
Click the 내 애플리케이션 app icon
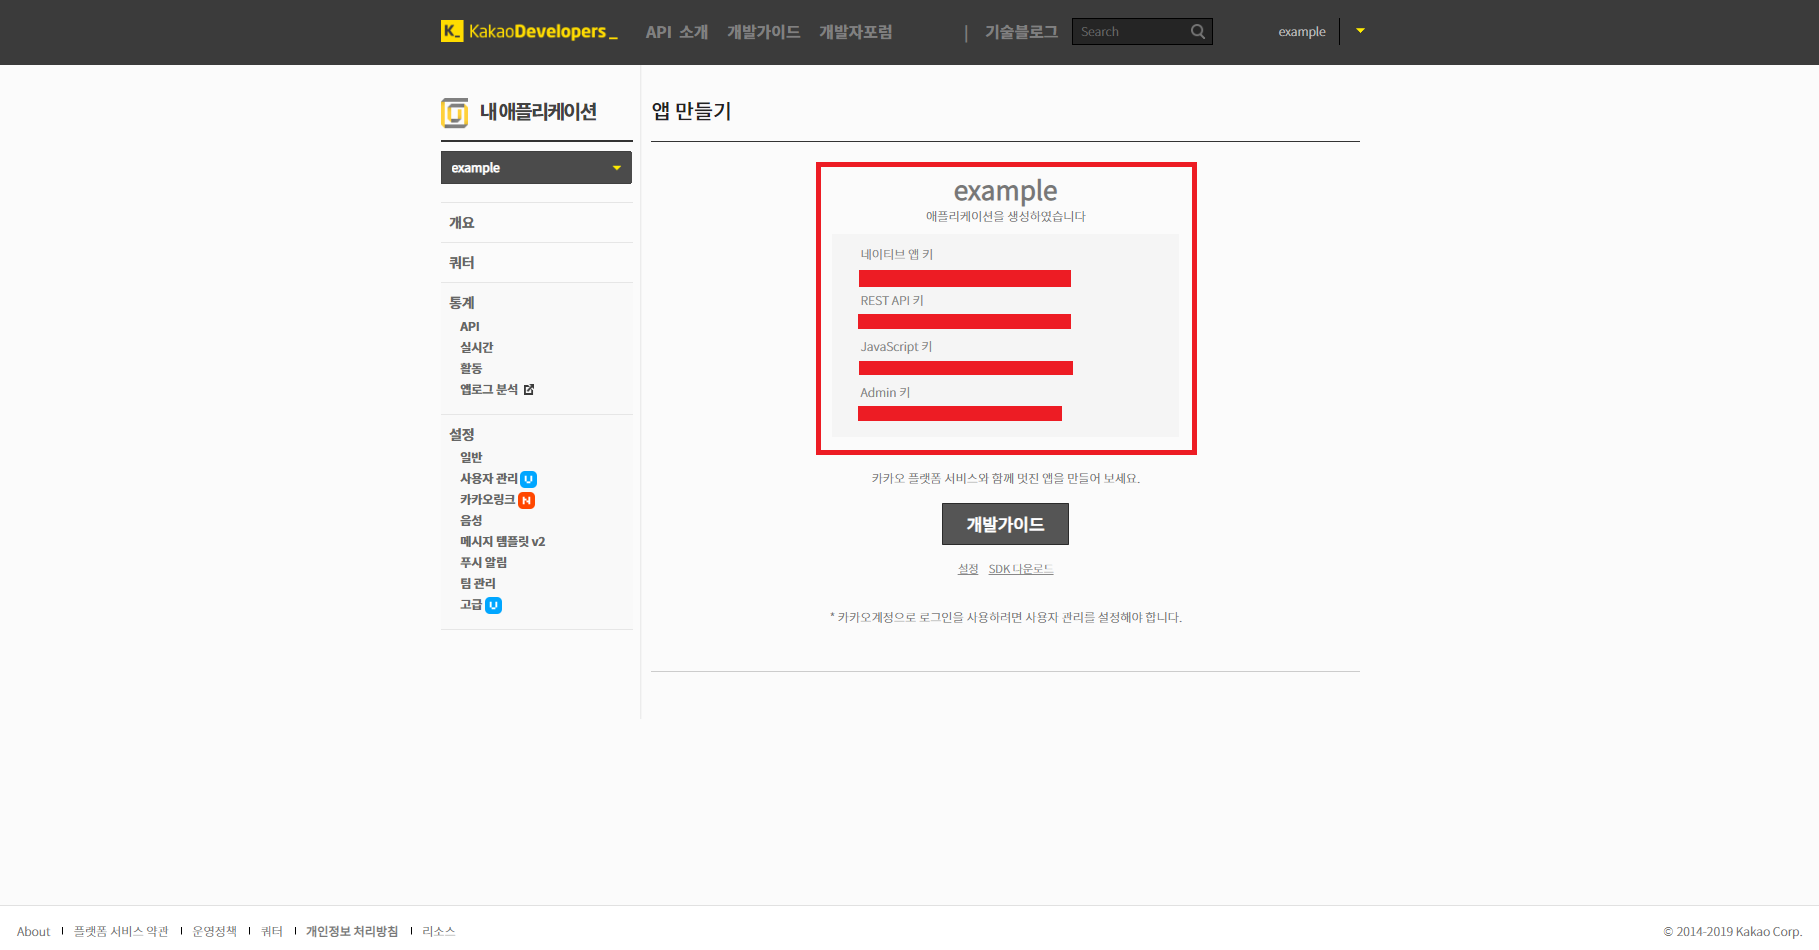pos(455,113)
